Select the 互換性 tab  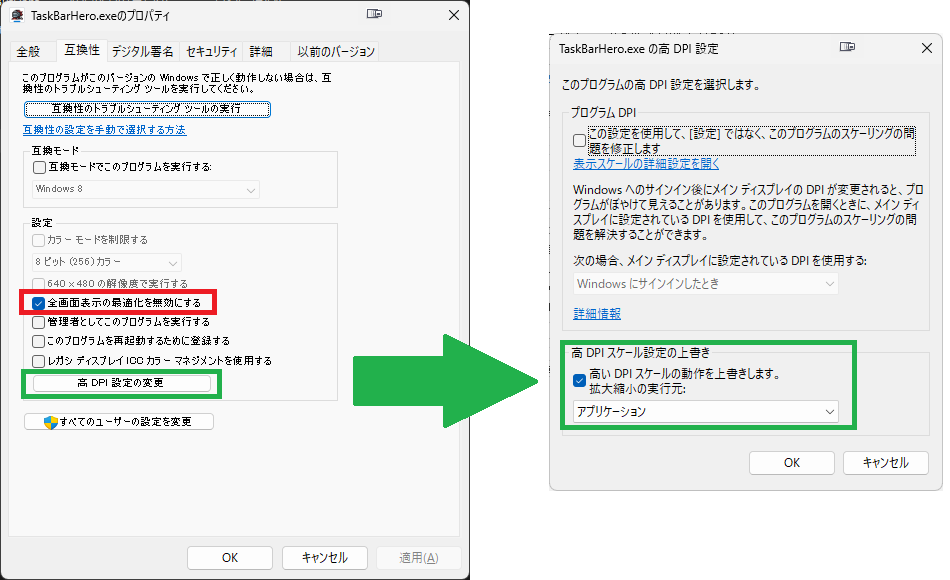coord(82,50)
